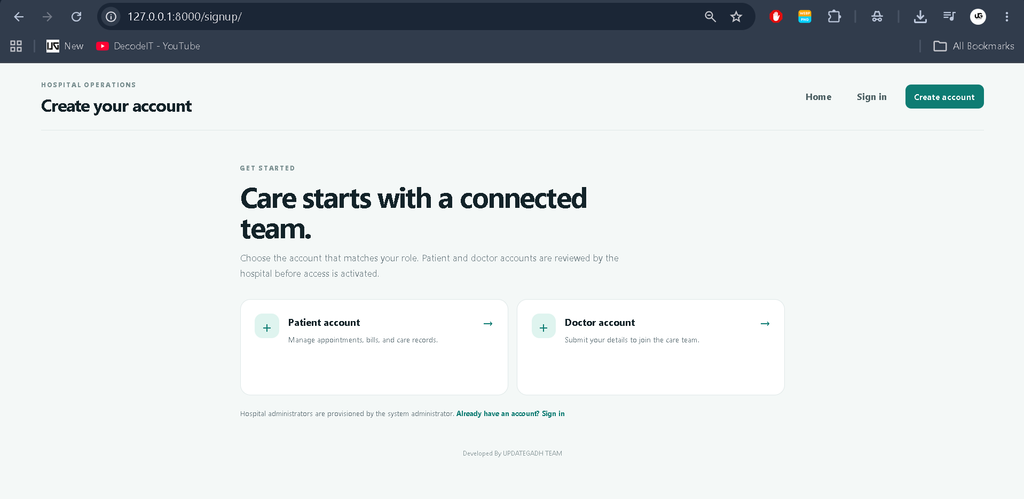Click 'Submit your details to join the care team.'
This screenshot has height=499, width=1024.
(632, 340)
